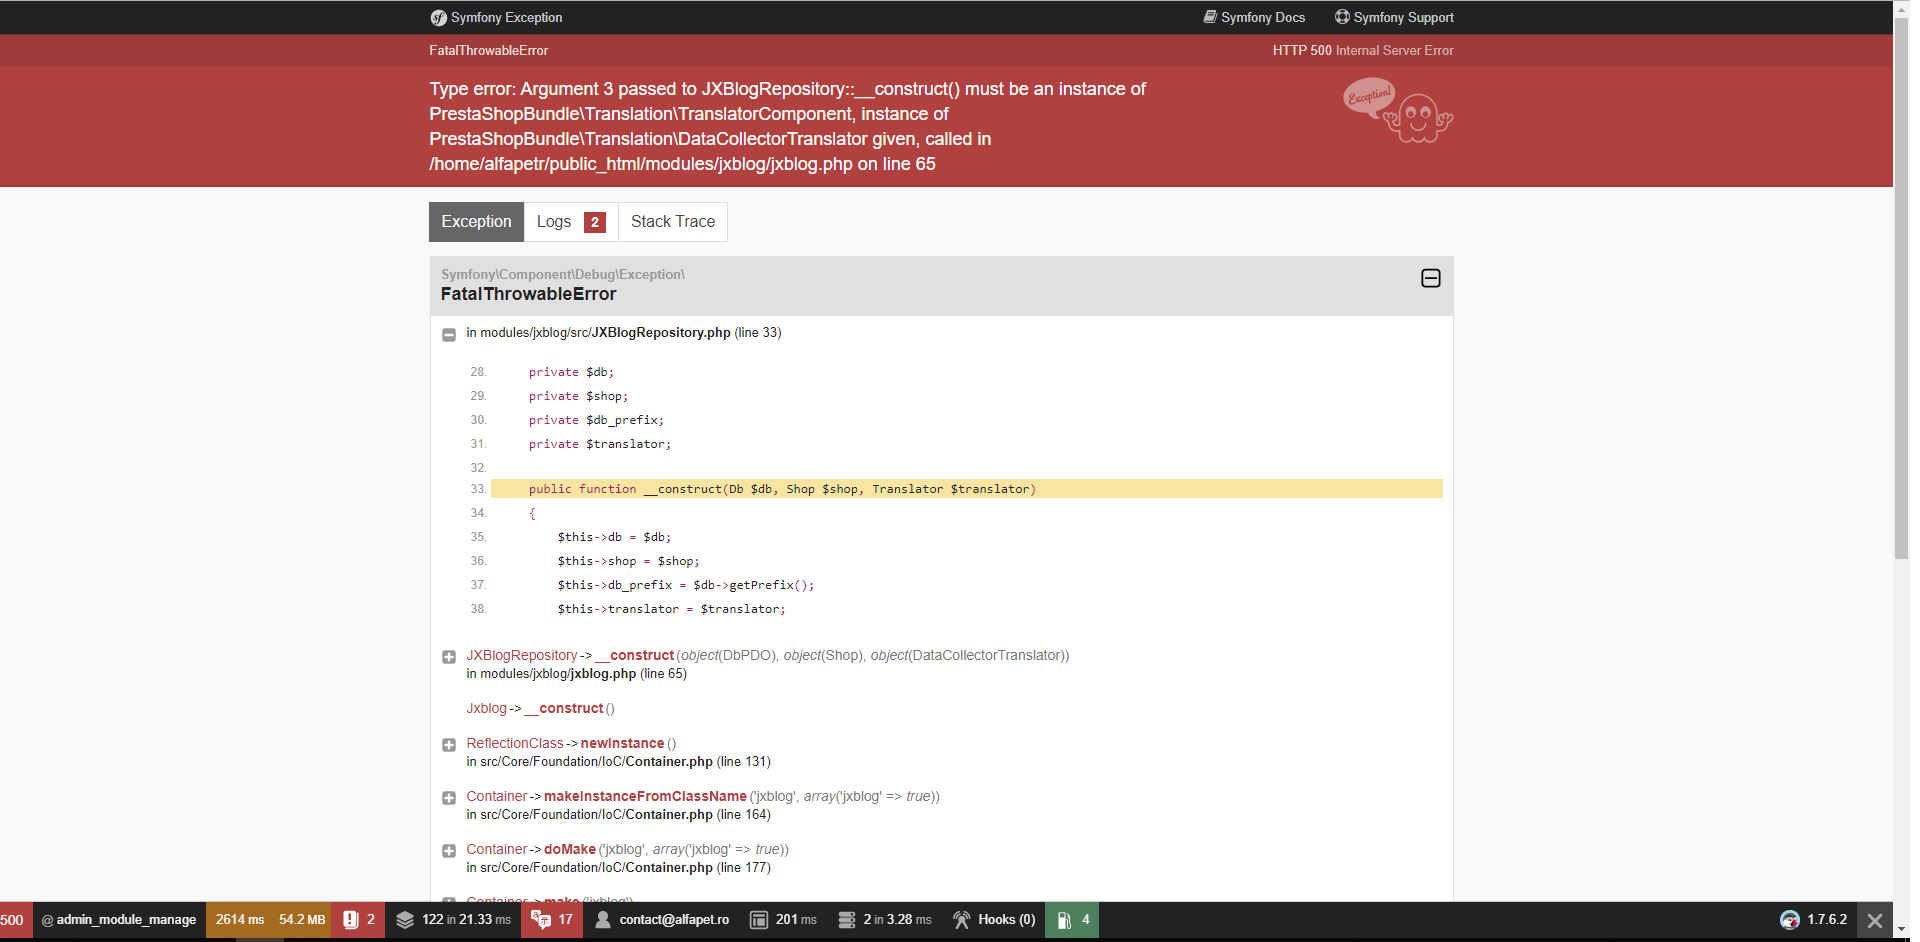1920x942 pixels.
Task: Click the 122 in 21.33 ms query stats
Action: pyautogui.click(x=466, y=920)
